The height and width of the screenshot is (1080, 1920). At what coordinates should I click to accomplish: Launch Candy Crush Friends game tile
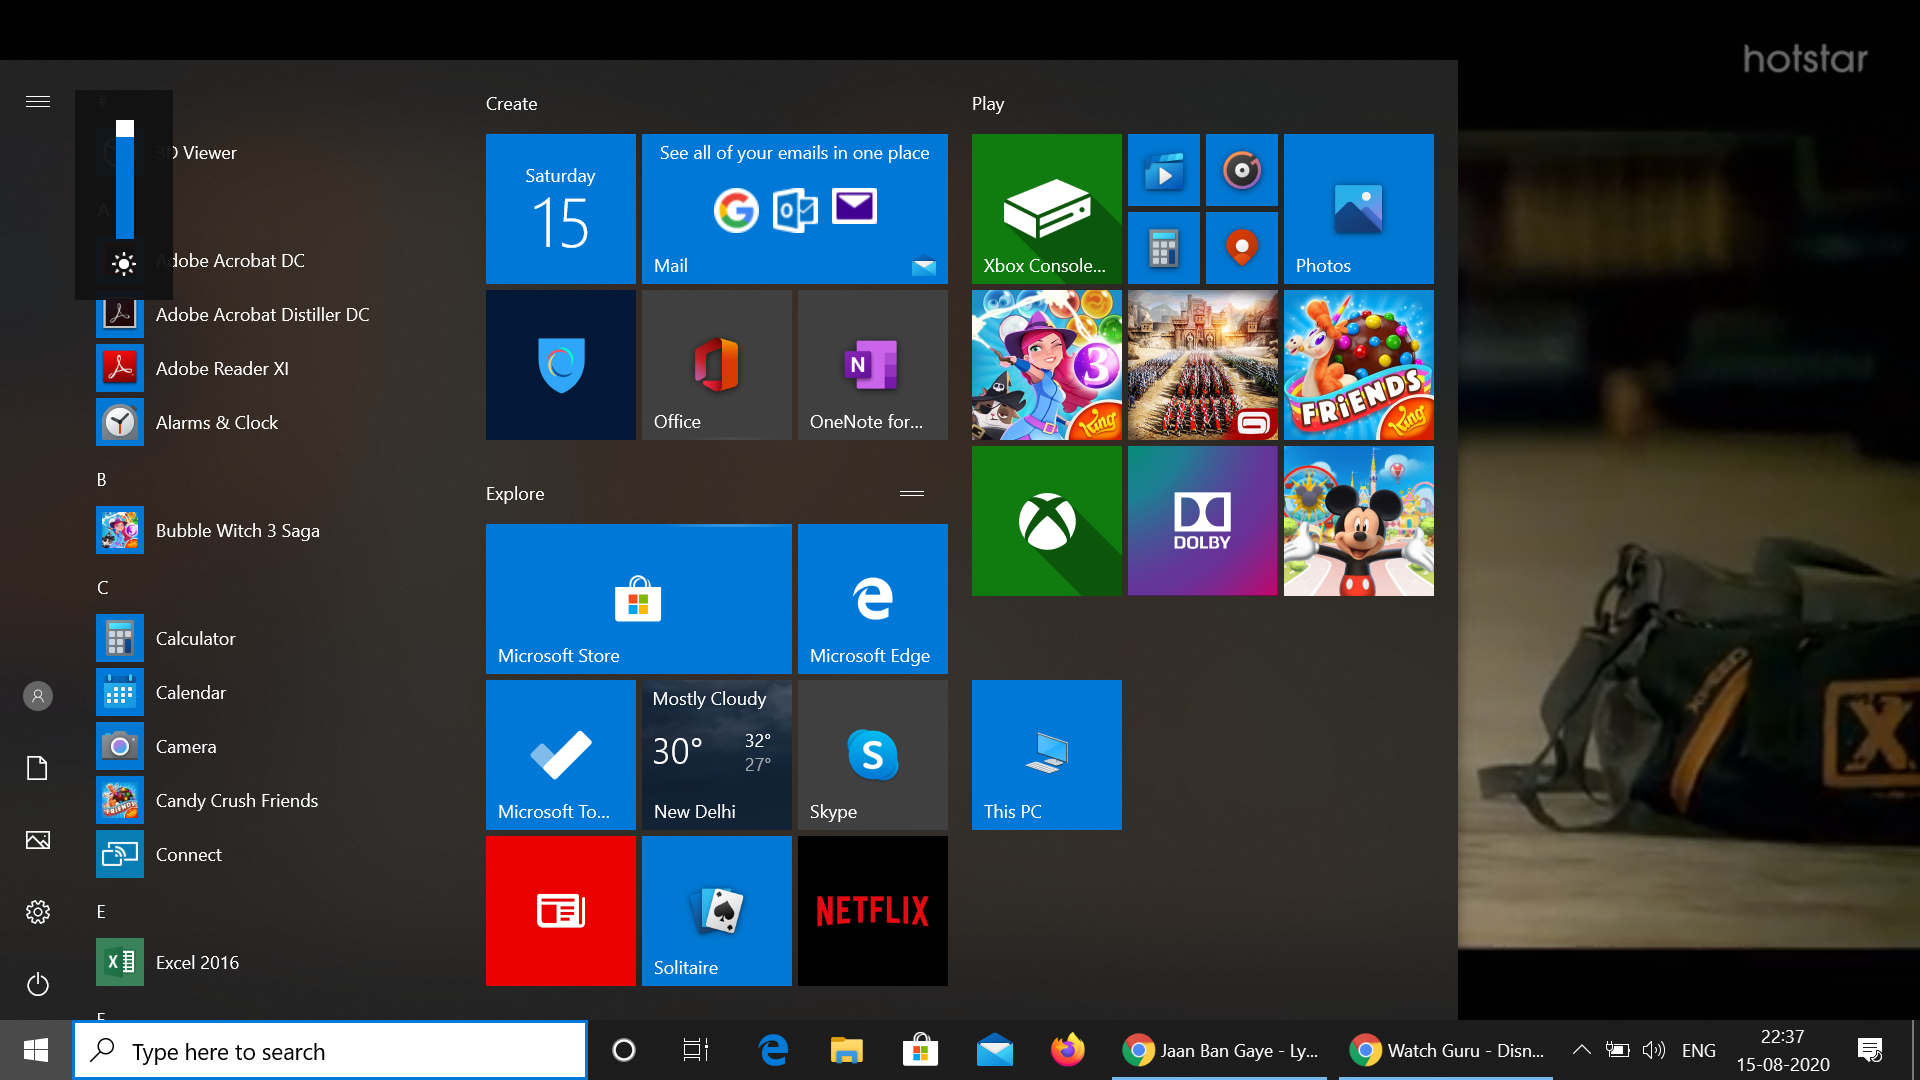click(x=1359, y=365)
